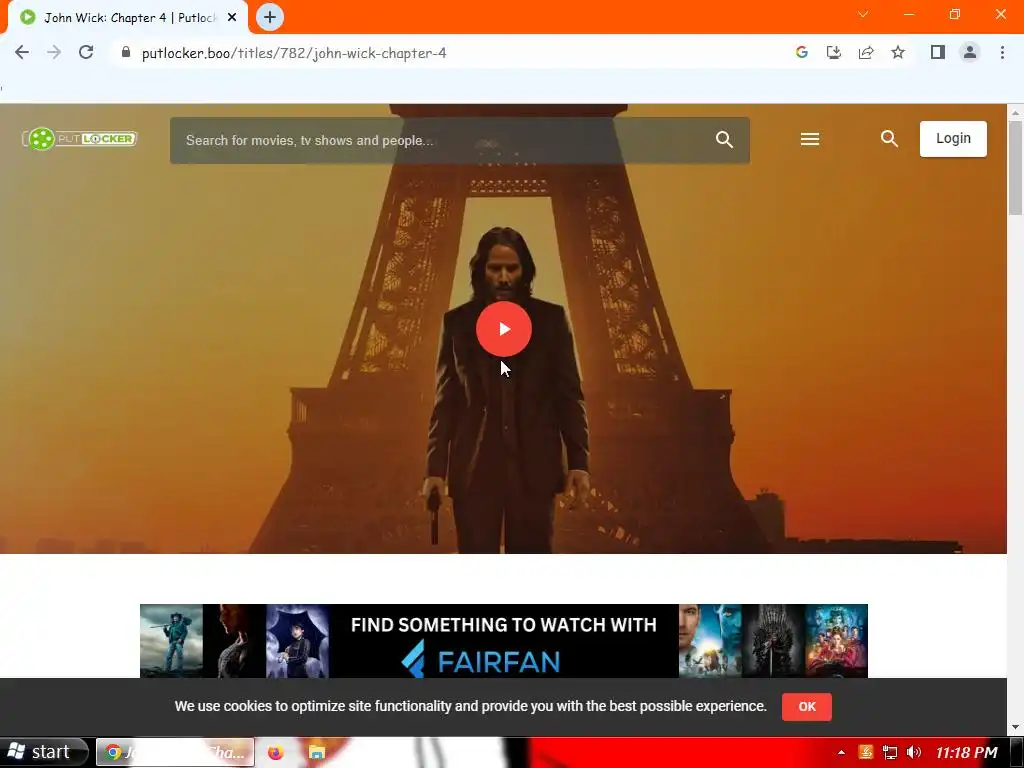The width and height of the screenshot is (1024, 768).
Task: Click the magnifier inside the search box
Action: click(x=724, y=139)
